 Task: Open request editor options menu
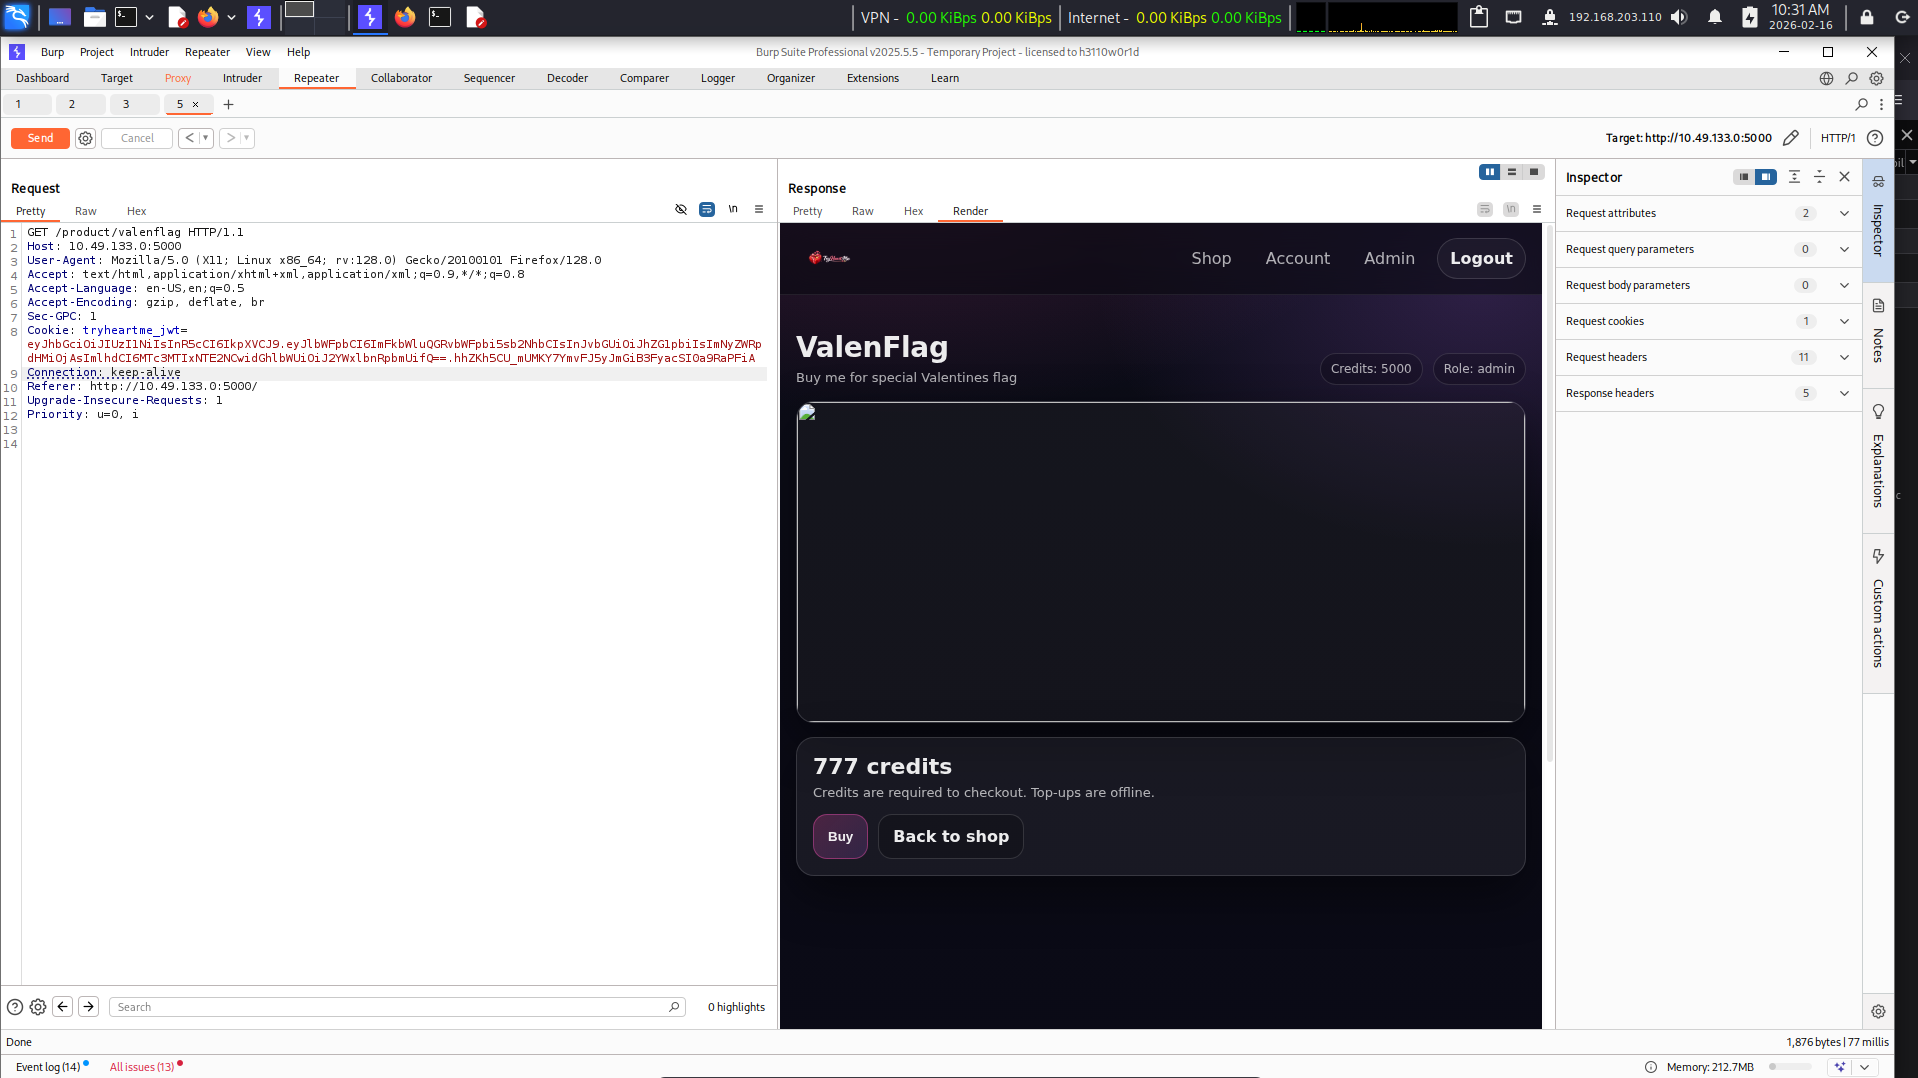coord(759,209)
